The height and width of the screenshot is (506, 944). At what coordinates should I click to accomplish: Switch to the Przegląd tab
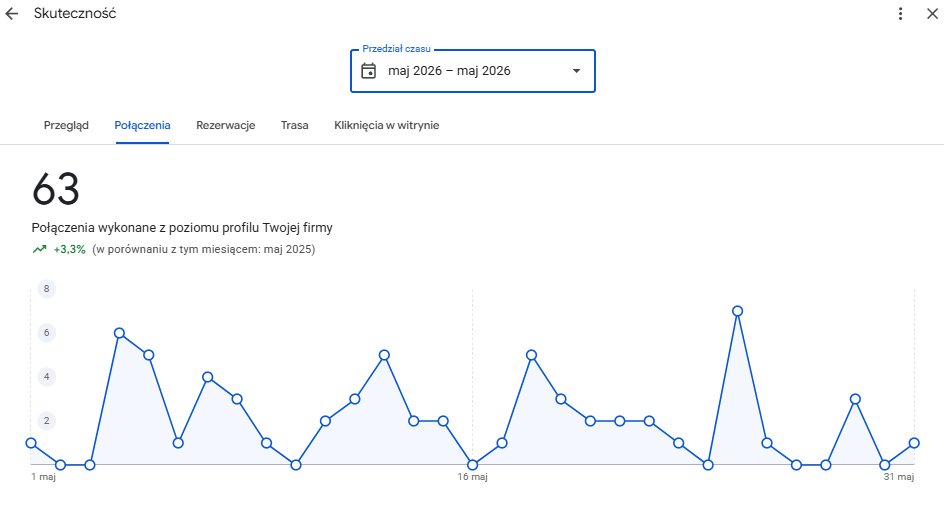click(66, 125)
